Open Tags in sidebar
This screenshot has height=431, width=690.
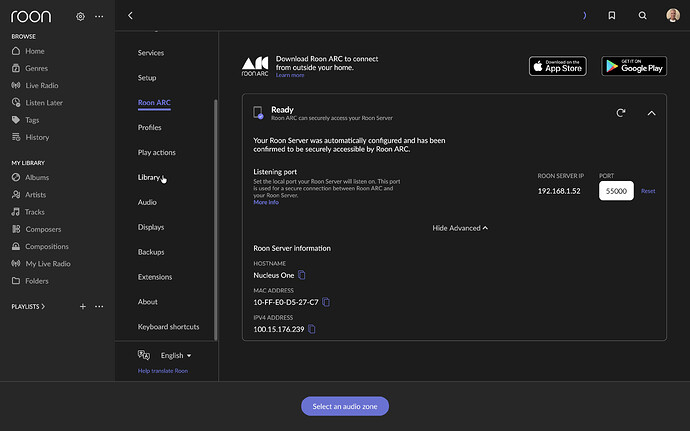coord(26,120)
